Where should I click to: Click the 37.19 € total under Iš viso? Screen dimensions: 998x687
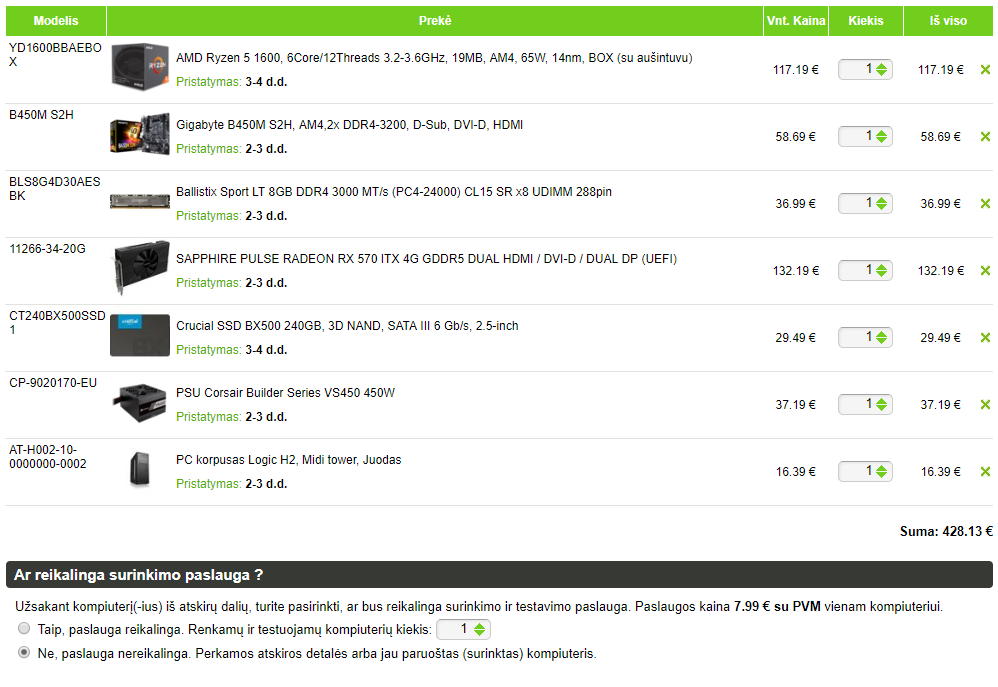pyautogui.click(x=941, y=405)
